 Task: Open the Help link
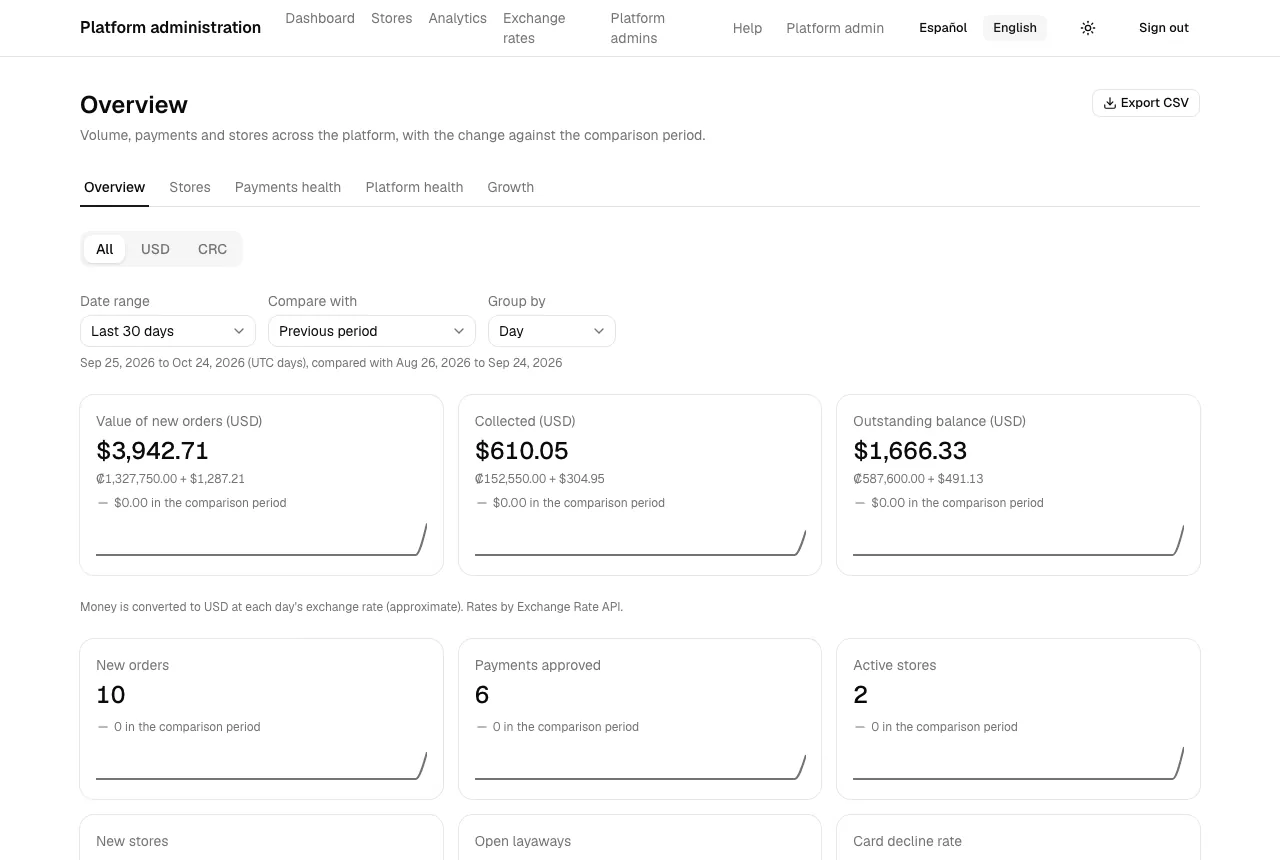point(747,28)
